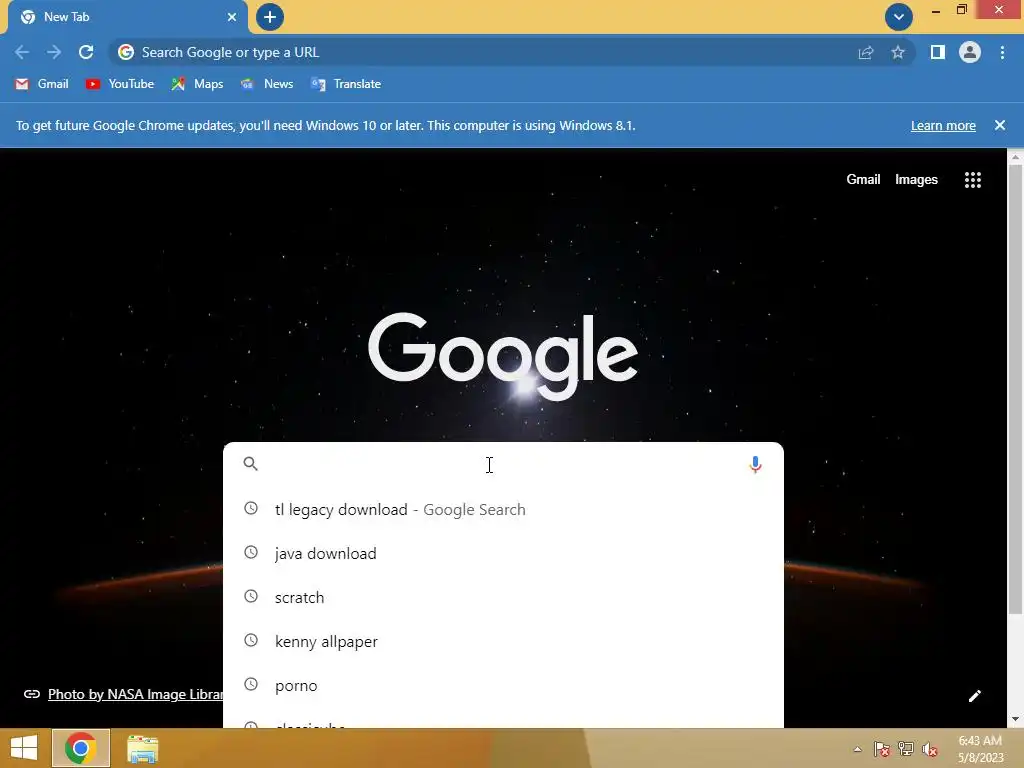
Task: Share this page icon in address bar
Action: pyautogui.click(x=866, y=52)
